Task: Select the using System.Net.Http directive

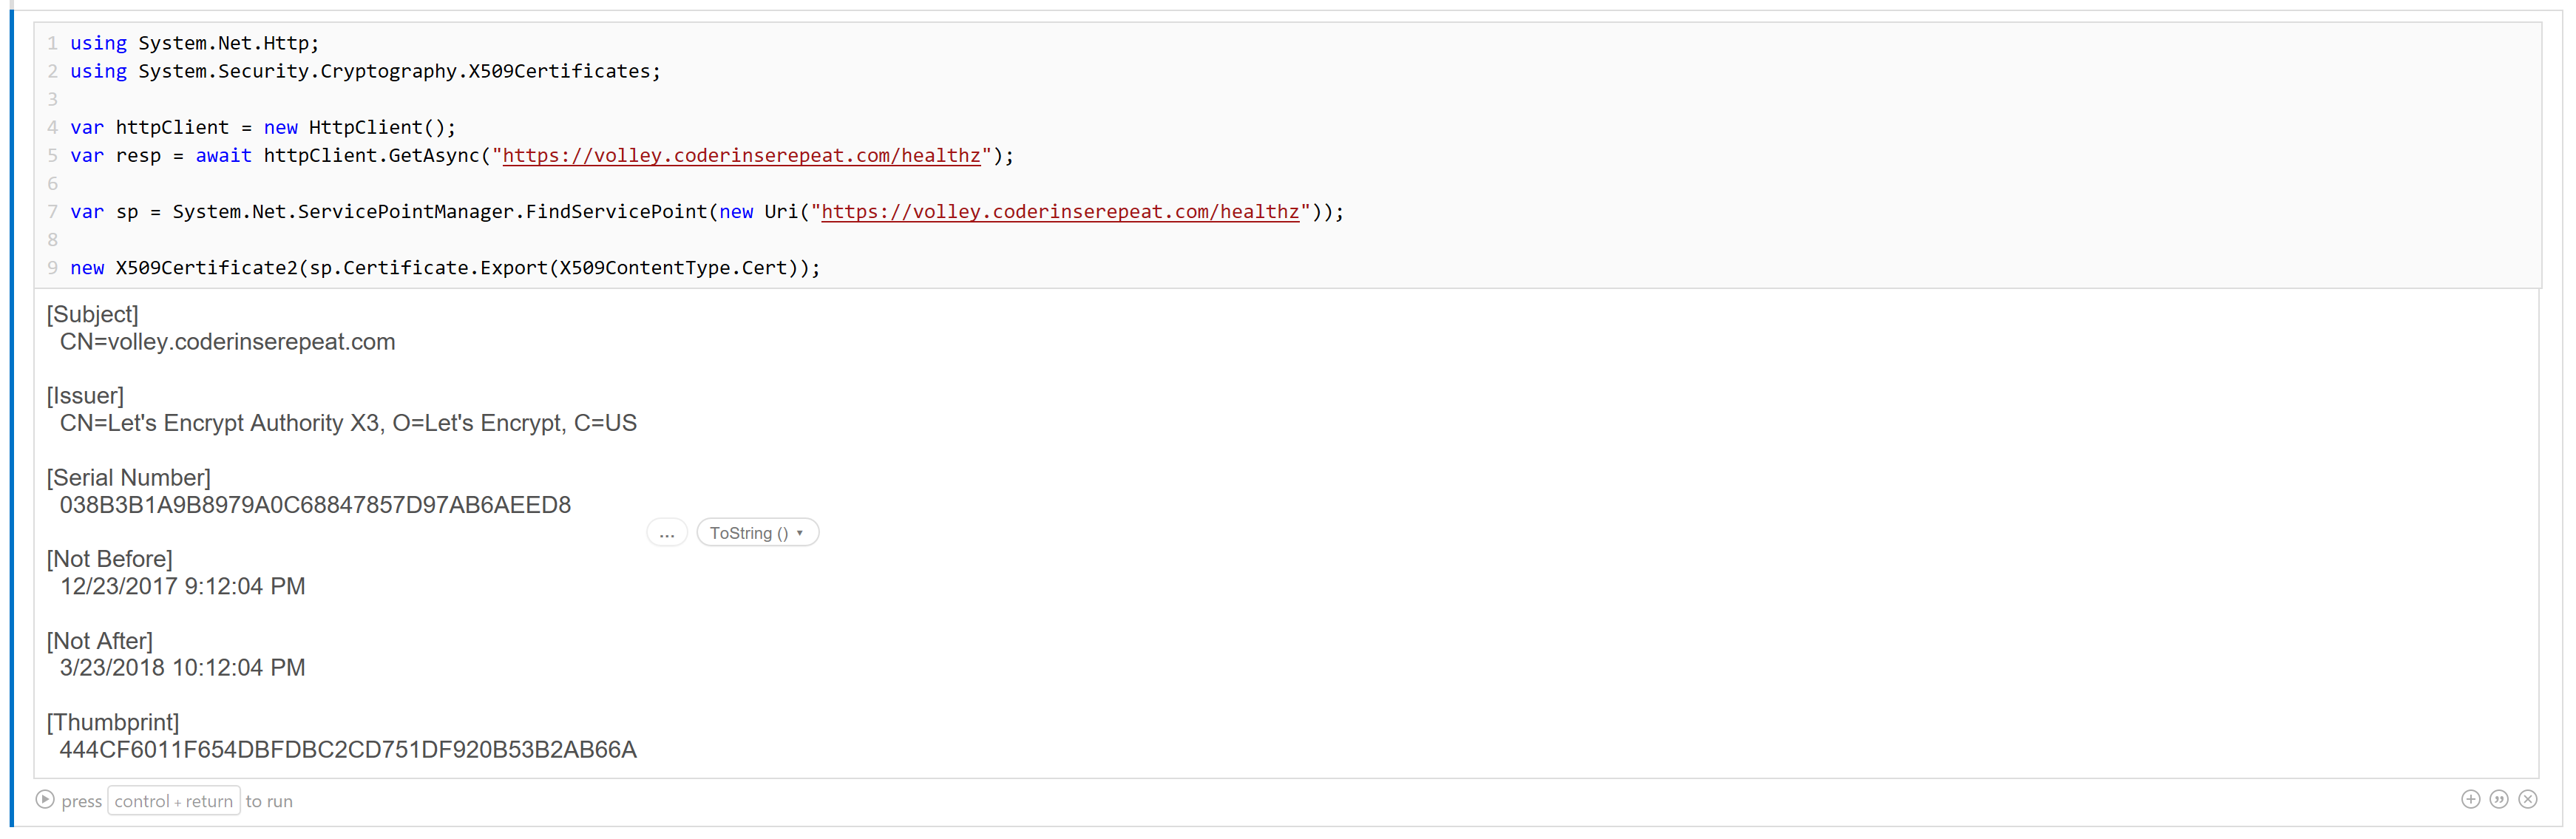Action: click(x=194, y=43)
